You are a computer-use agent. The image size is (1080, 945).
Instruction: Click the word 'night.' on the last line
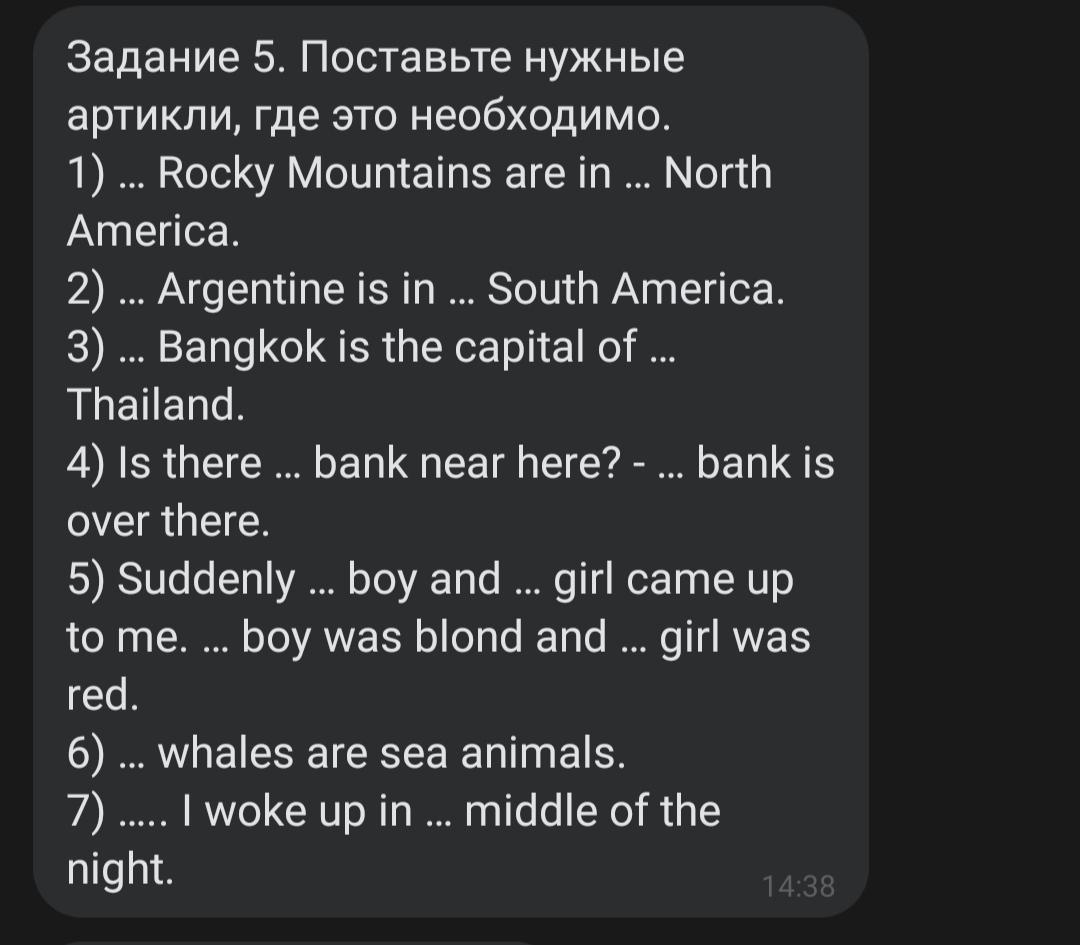pos(120,869)
